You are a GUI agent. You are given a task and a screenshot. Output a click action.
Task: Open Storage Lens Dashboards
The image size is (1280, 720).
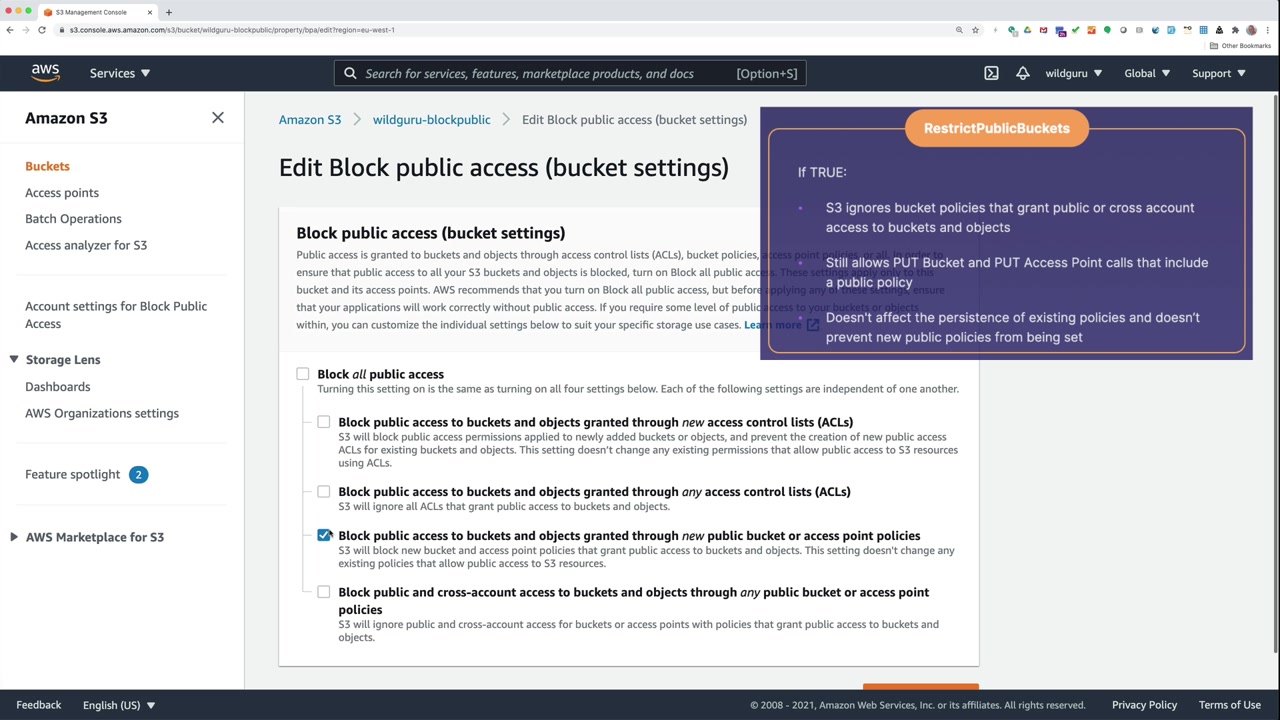pos(57,387)
